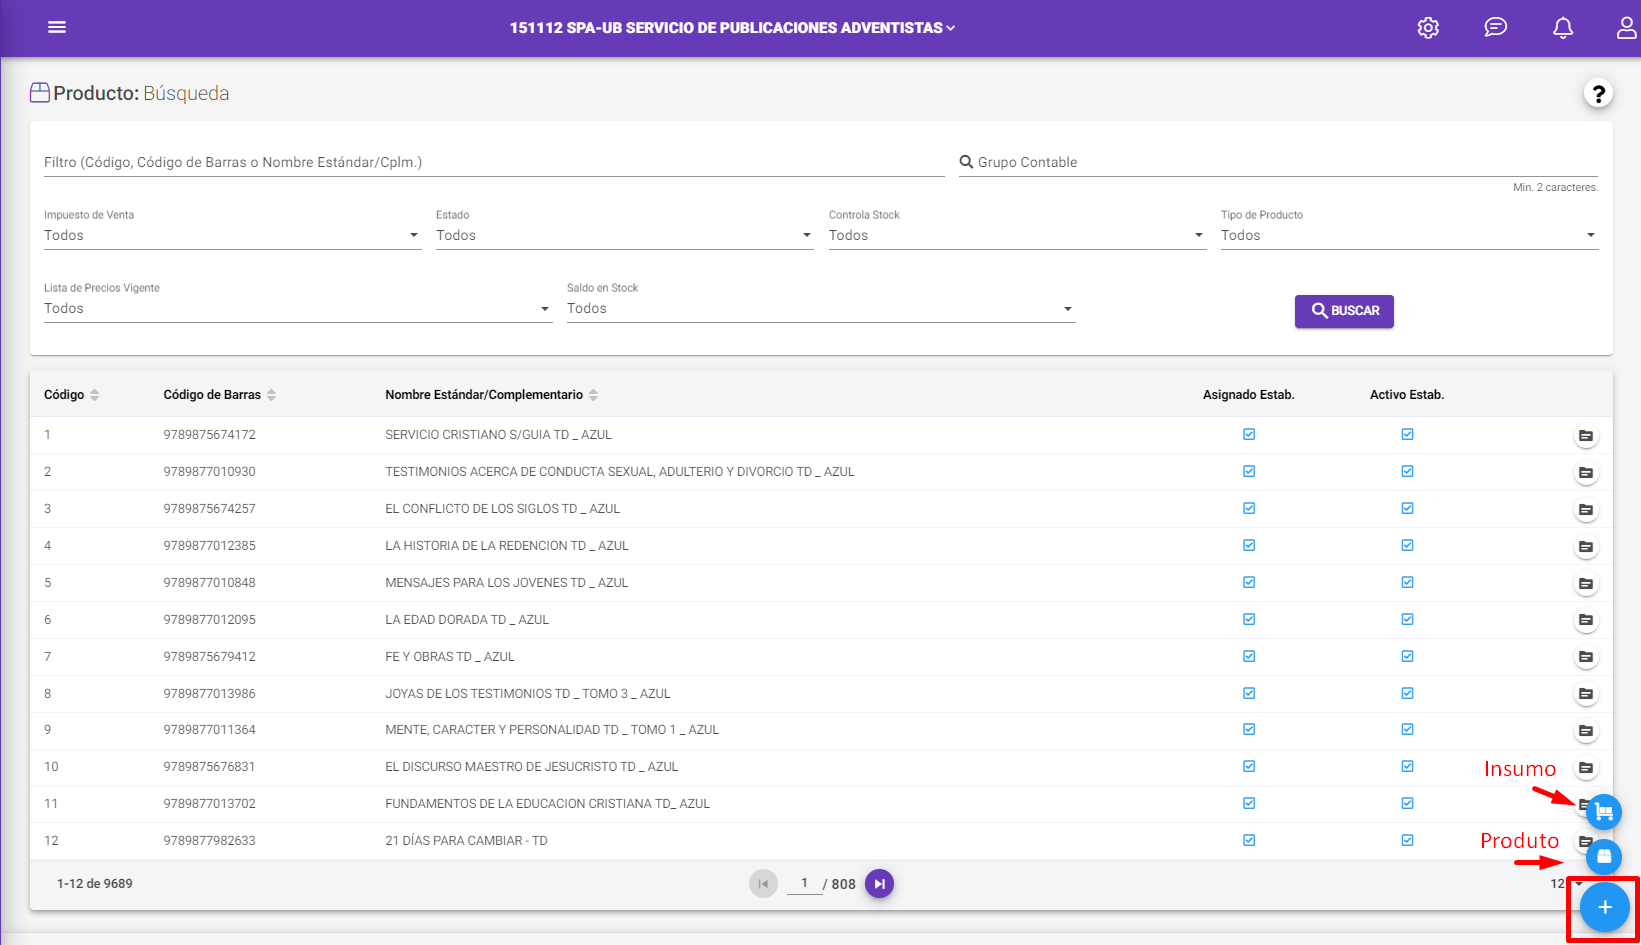Toggle Asignado Estab. for MENTE, CARACTER Y PERSONALIDAD
Screen dimensions: 1641x945
pyautogui.click(x=1249, y=729)
